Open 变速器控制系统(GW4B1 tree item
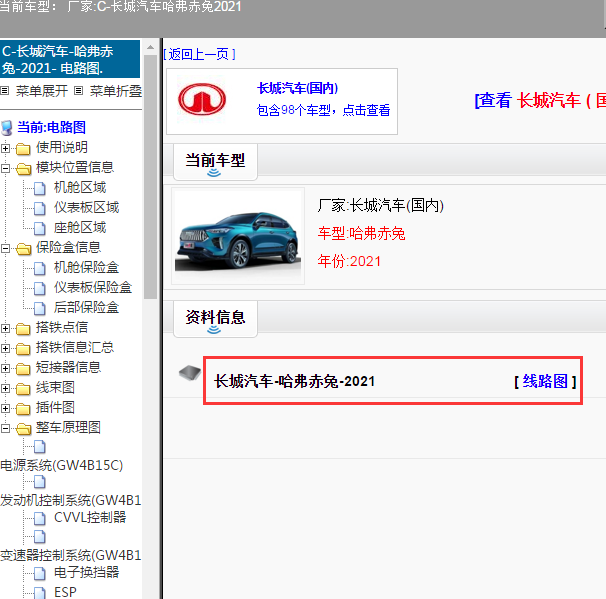 71,555
